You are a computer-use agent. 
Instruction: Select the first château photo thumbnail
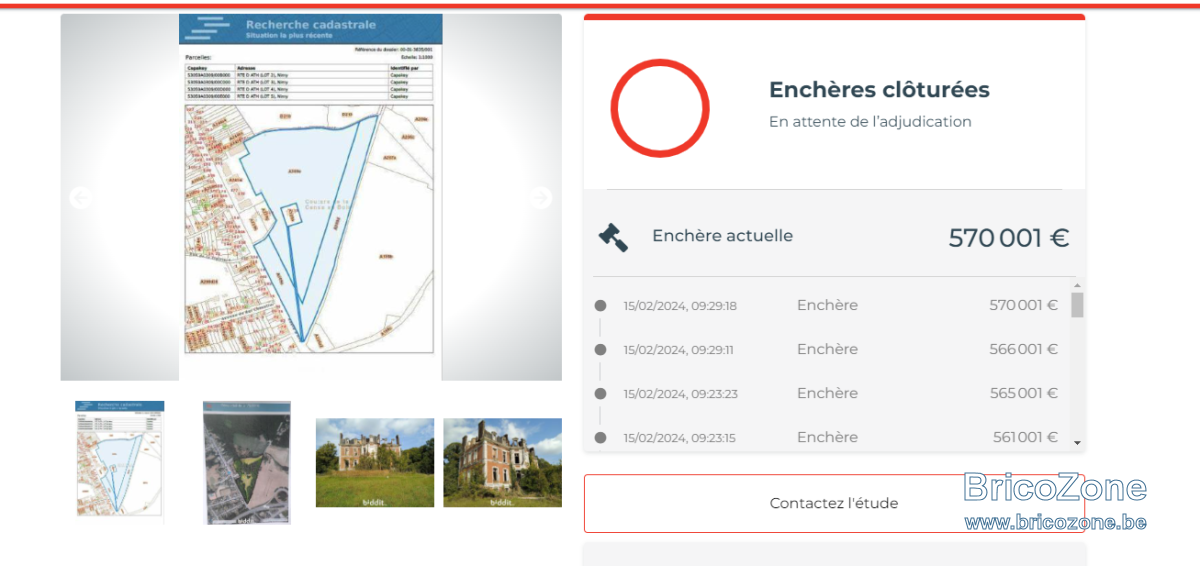375,462
